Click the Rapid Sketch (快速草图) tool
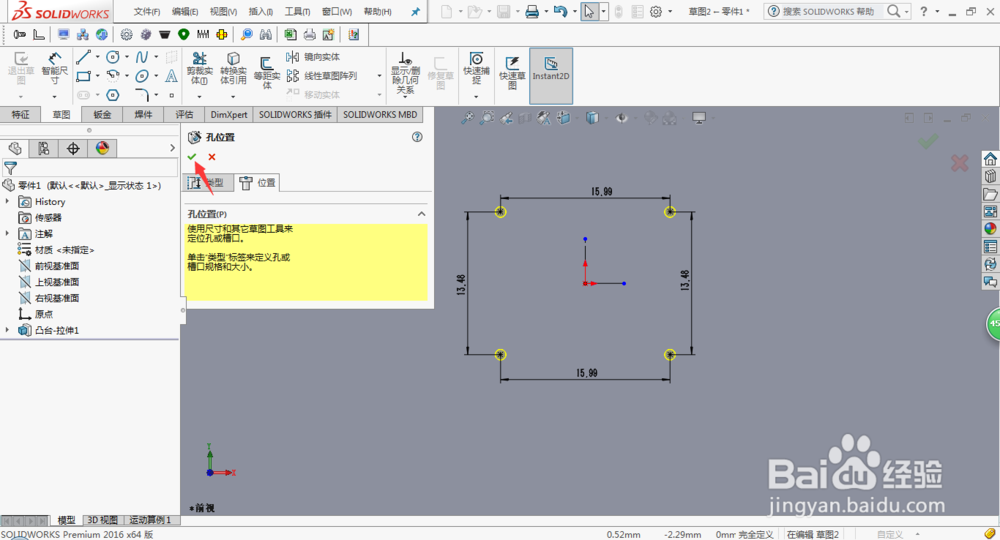1000x540 pixels. click(x=512, y=72)
